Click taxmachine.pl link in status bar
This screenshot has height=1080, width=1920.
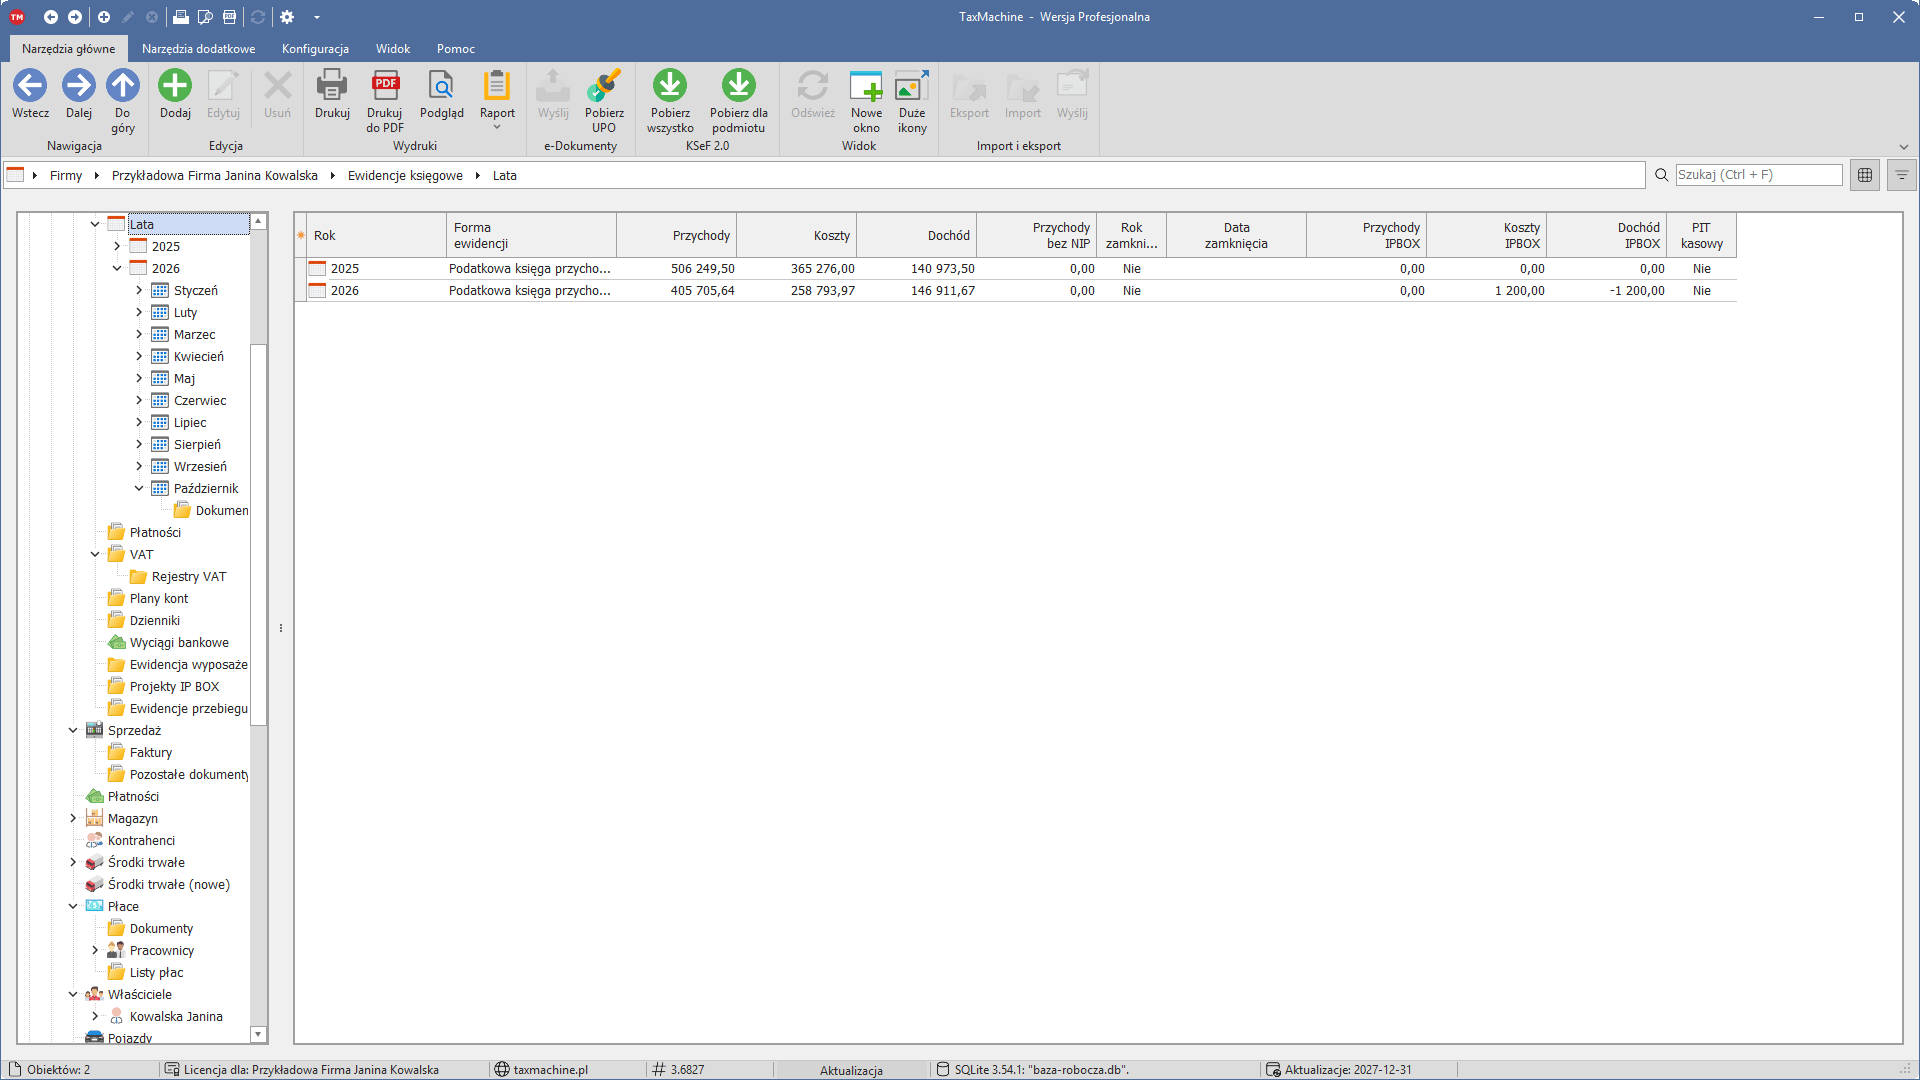[550, 1069]
